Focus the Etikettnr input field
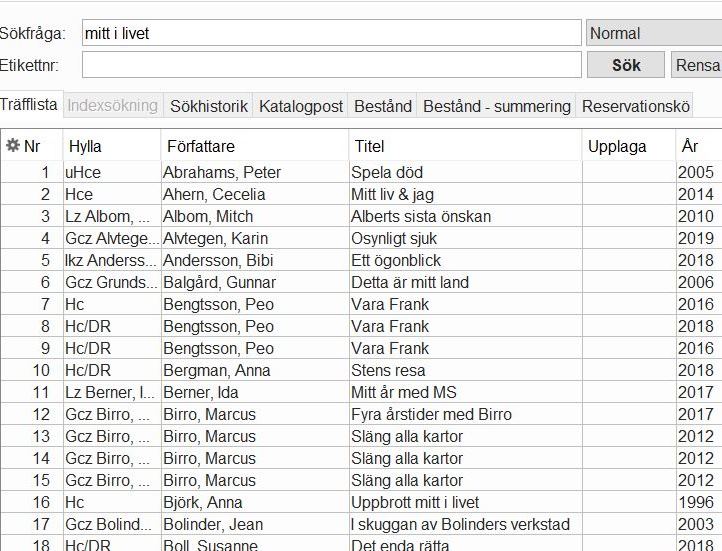The width and height of the screenshot is (722, 551). pyautogui.click(x=332, y=65)
